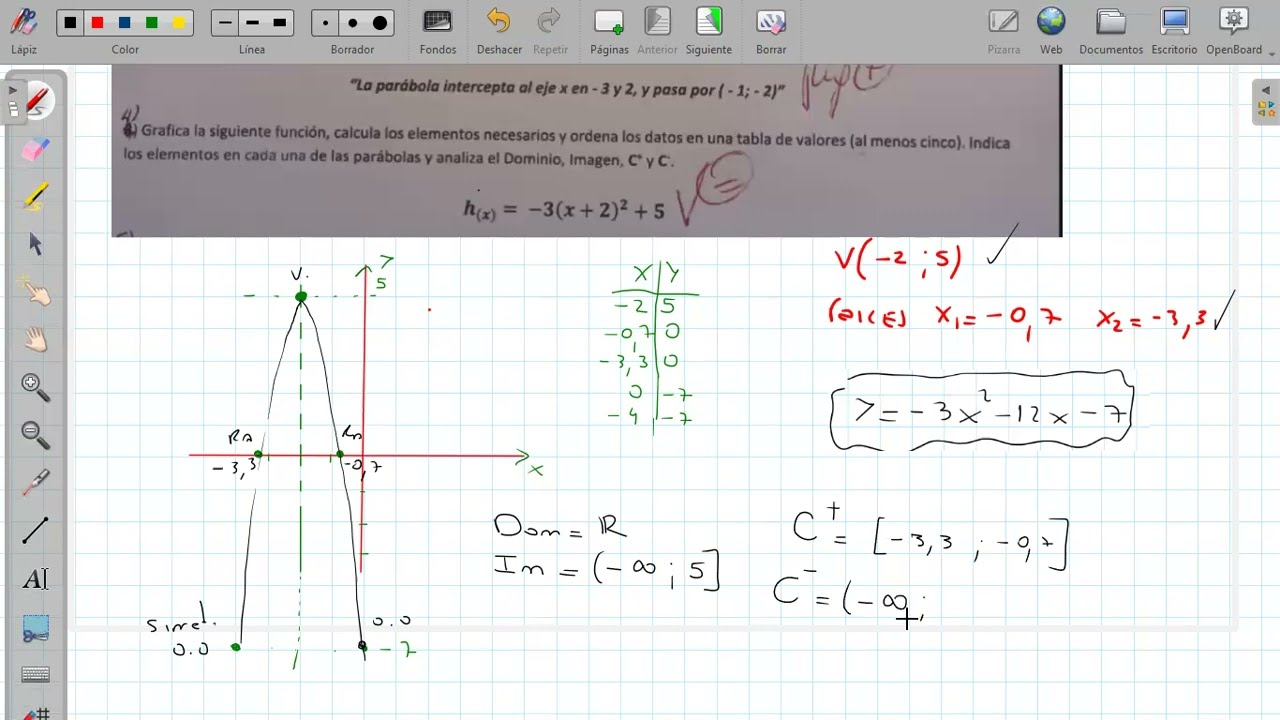Select the capture part of screen tool
This screenshot has width=1280, height=720.
(x=36, y=628)
